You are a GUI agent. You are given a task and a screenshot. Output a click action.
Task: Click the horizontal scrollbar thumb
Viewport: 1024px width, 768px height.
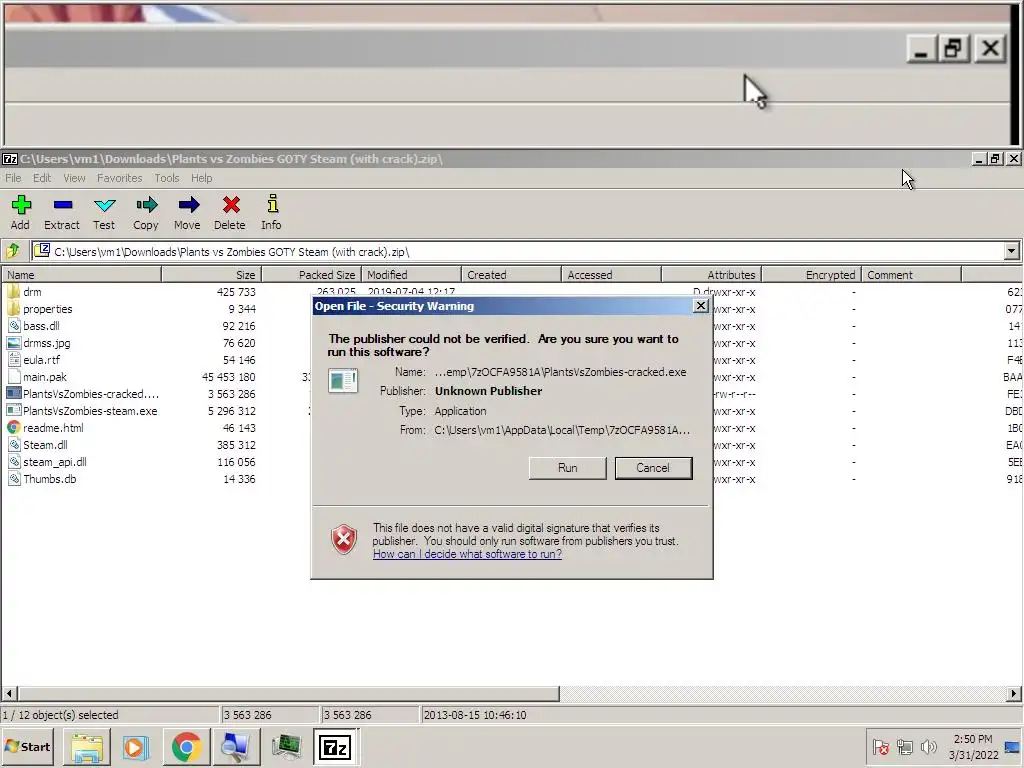(x=288, y=694)
